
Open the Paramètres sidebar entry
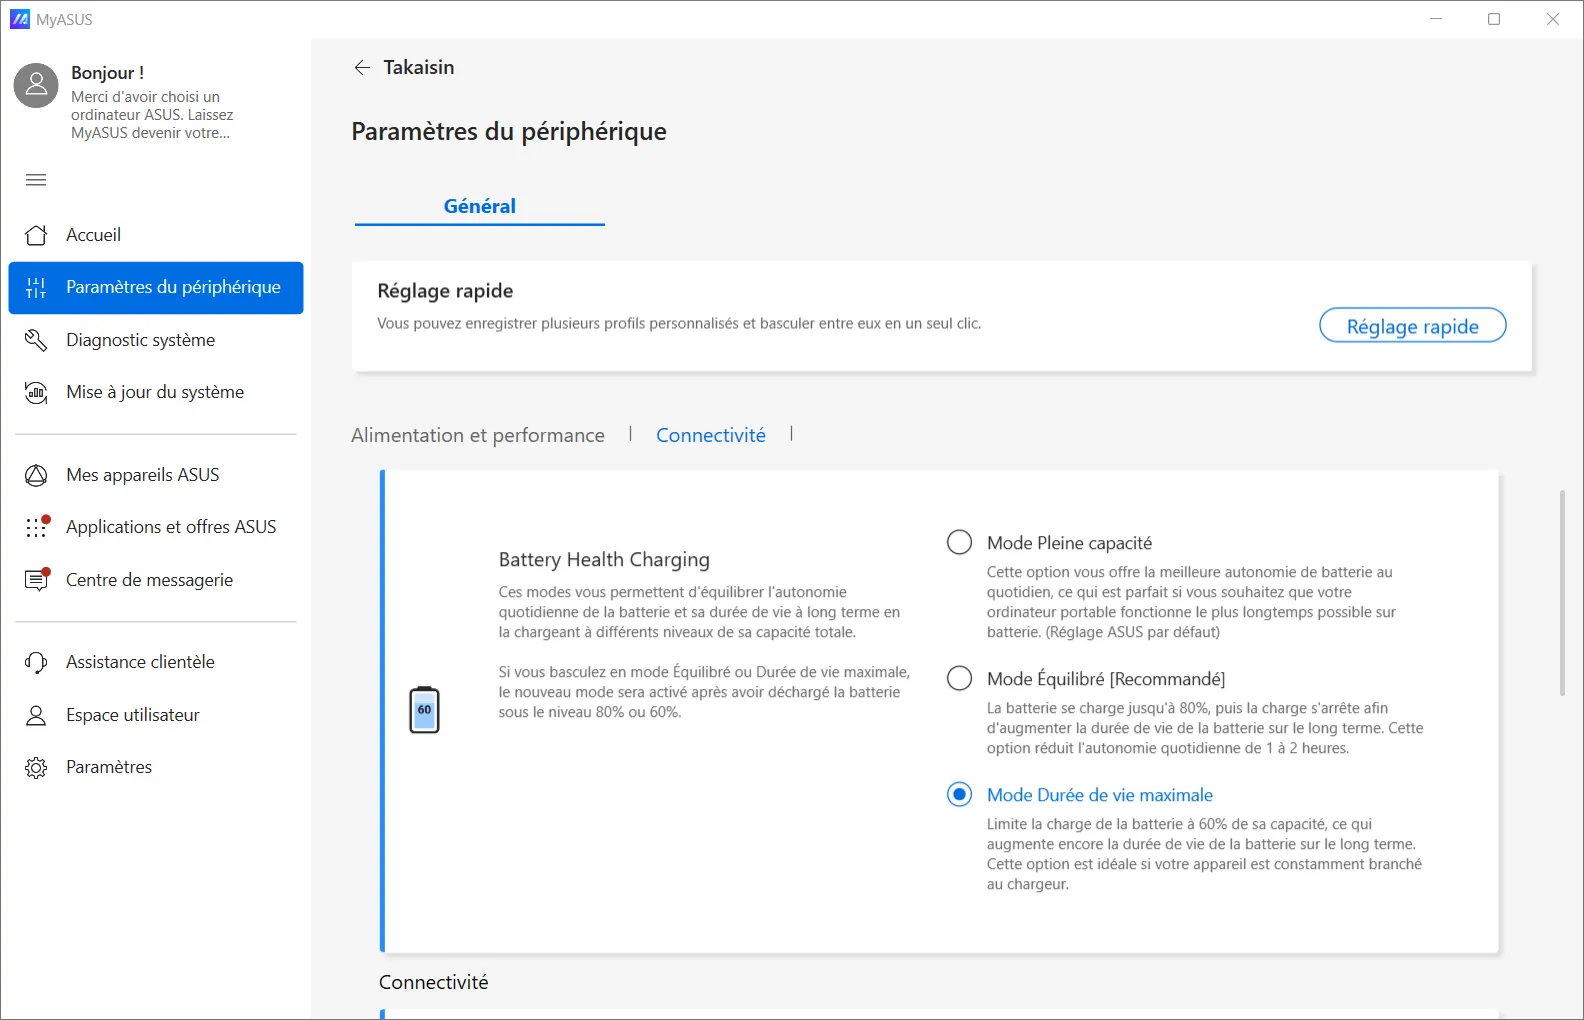tap(155, 767)
